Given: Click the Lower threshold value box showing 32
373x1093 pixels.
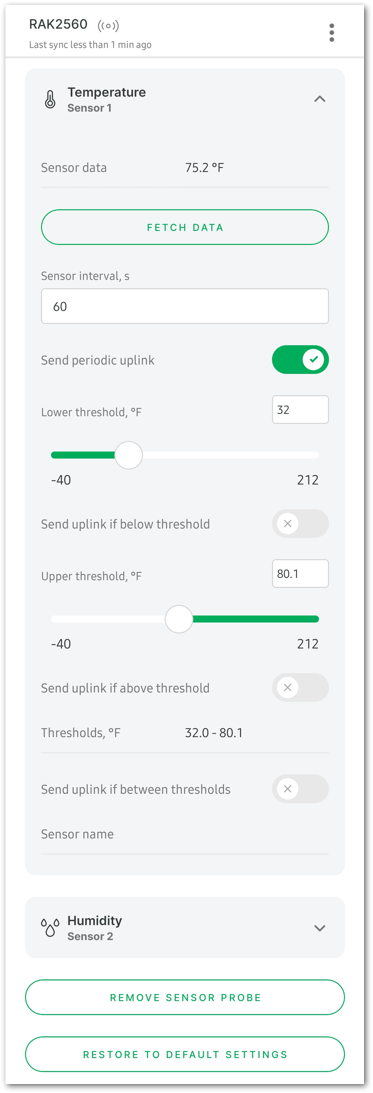Looking at the screenshot, I should [x=300, y=410].
